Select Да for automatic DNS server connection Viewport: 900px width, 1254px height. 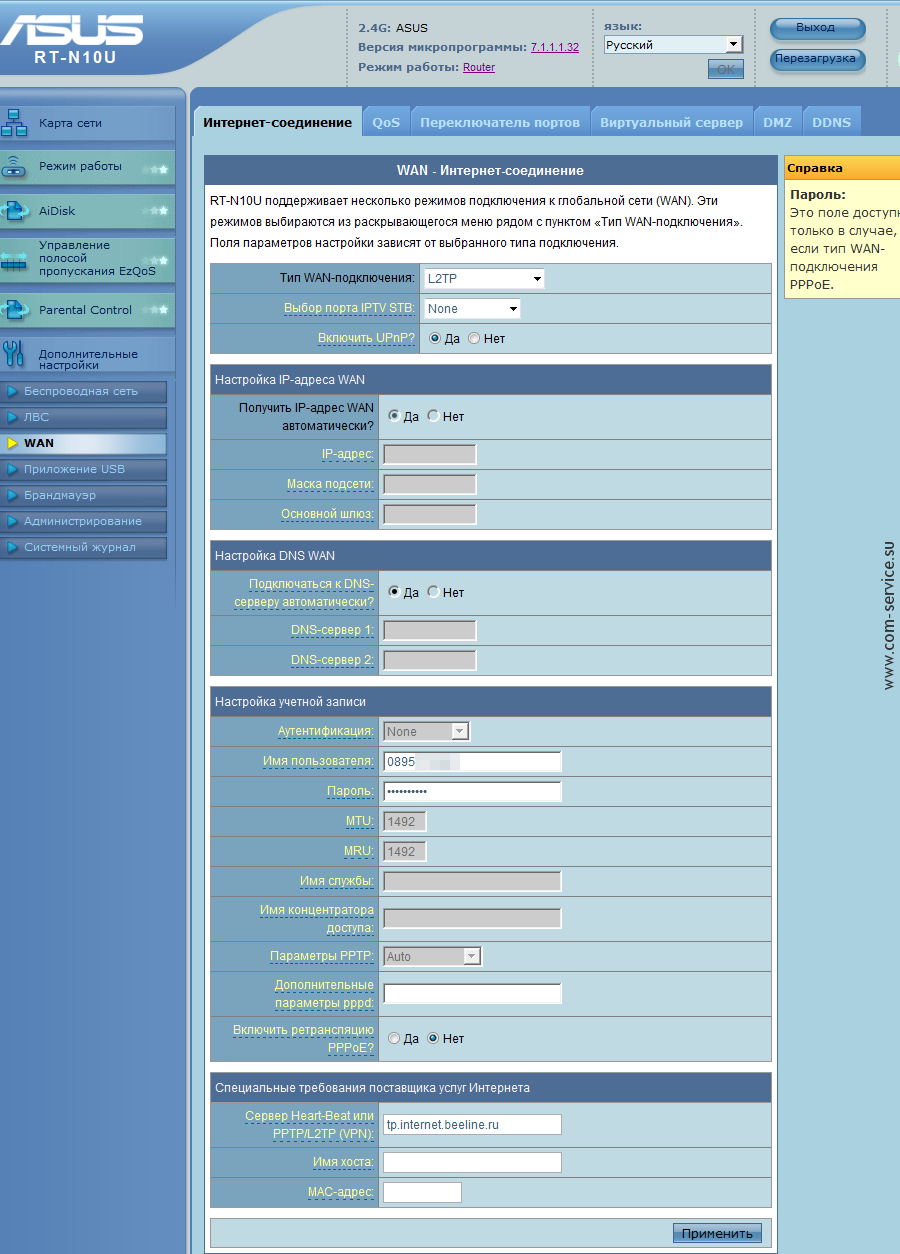(x=394, y=592)
